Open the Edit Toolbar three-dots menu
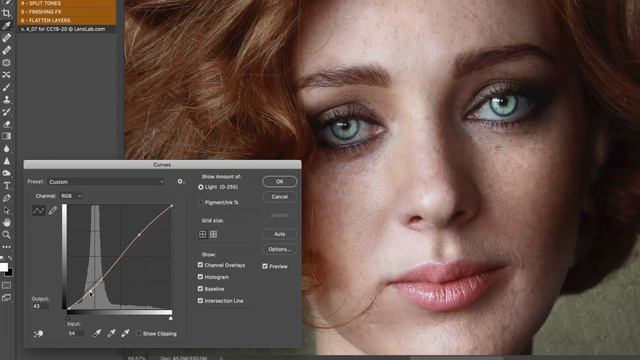 click(x=6, y=247)
